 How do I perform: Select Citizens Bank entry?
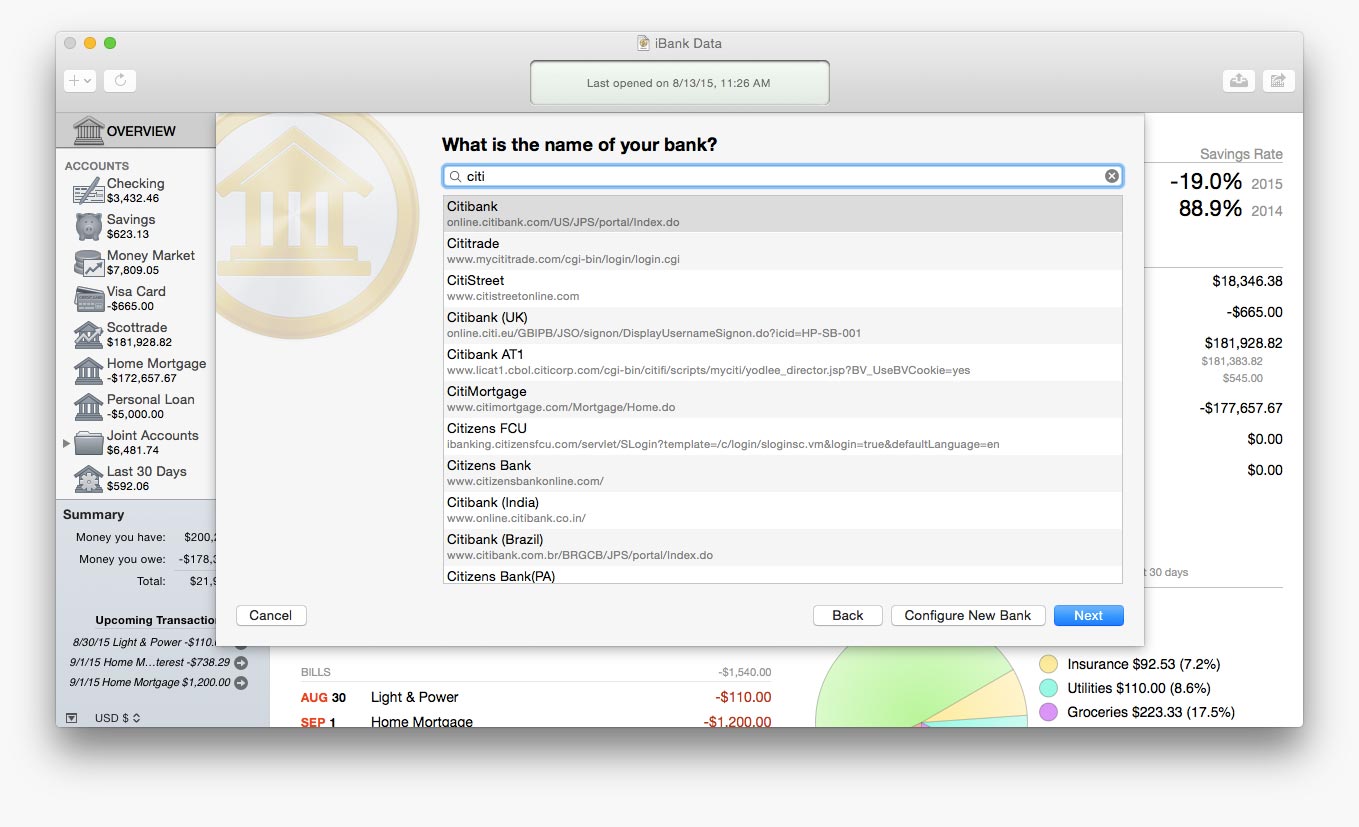pyautogui.click(x=783, y=473)
